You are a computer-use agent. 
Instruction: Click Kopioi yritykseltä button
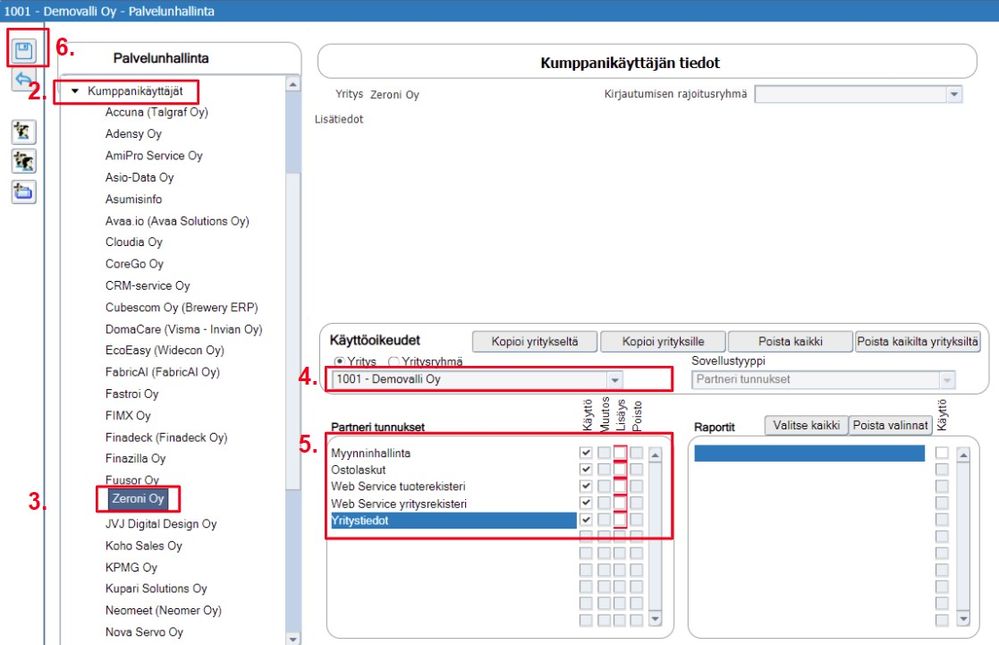pyautogui.click(x=535, y=342)
